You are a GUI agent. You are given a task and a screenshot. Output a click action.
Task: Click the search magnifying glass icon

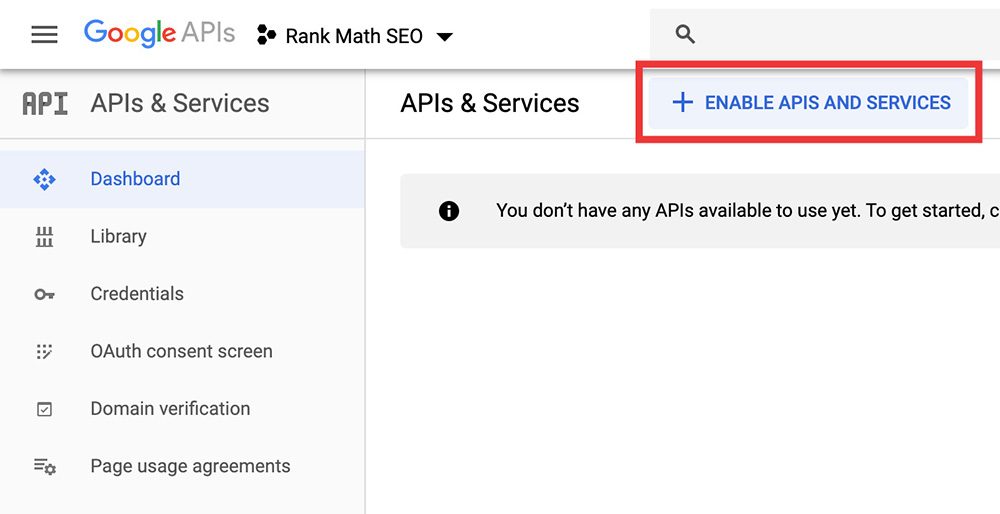(x=685, y=35)
